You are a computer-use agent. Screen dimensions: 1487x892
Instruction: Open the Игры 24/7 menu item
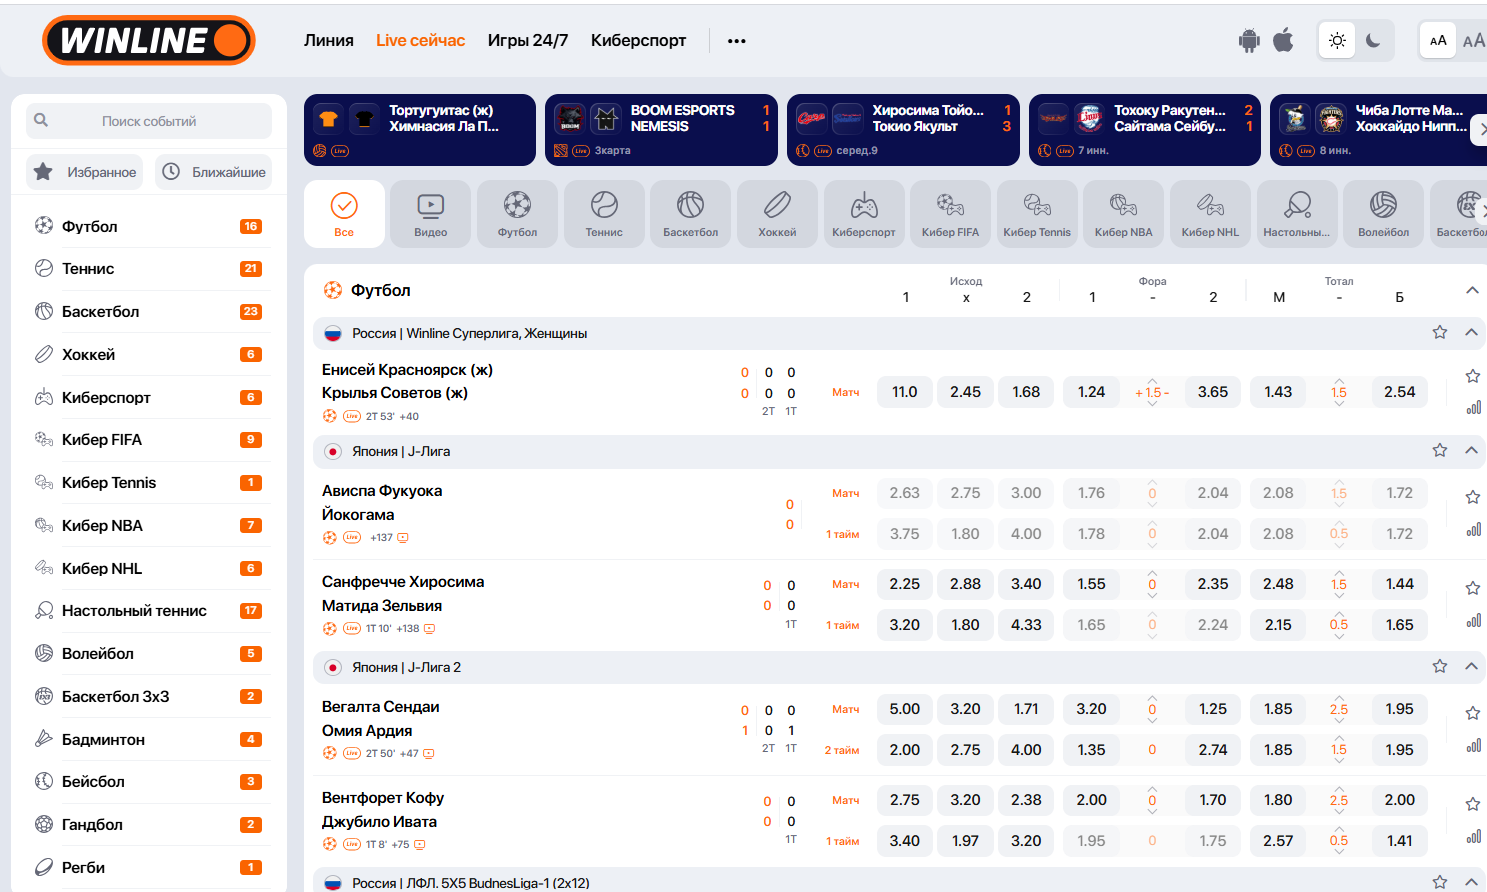pyautogui.click(x=528, y=41)
